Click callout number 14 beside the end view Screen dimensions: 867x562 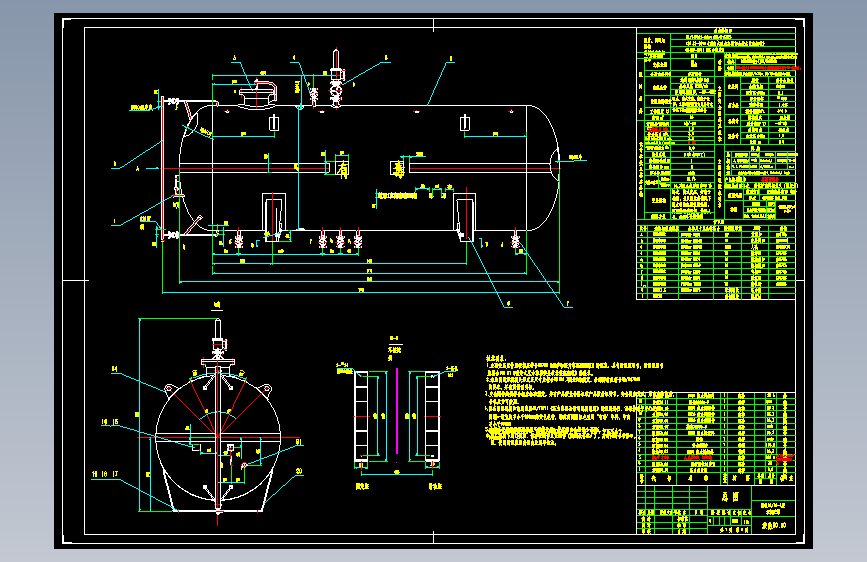[x=114, y=369]
